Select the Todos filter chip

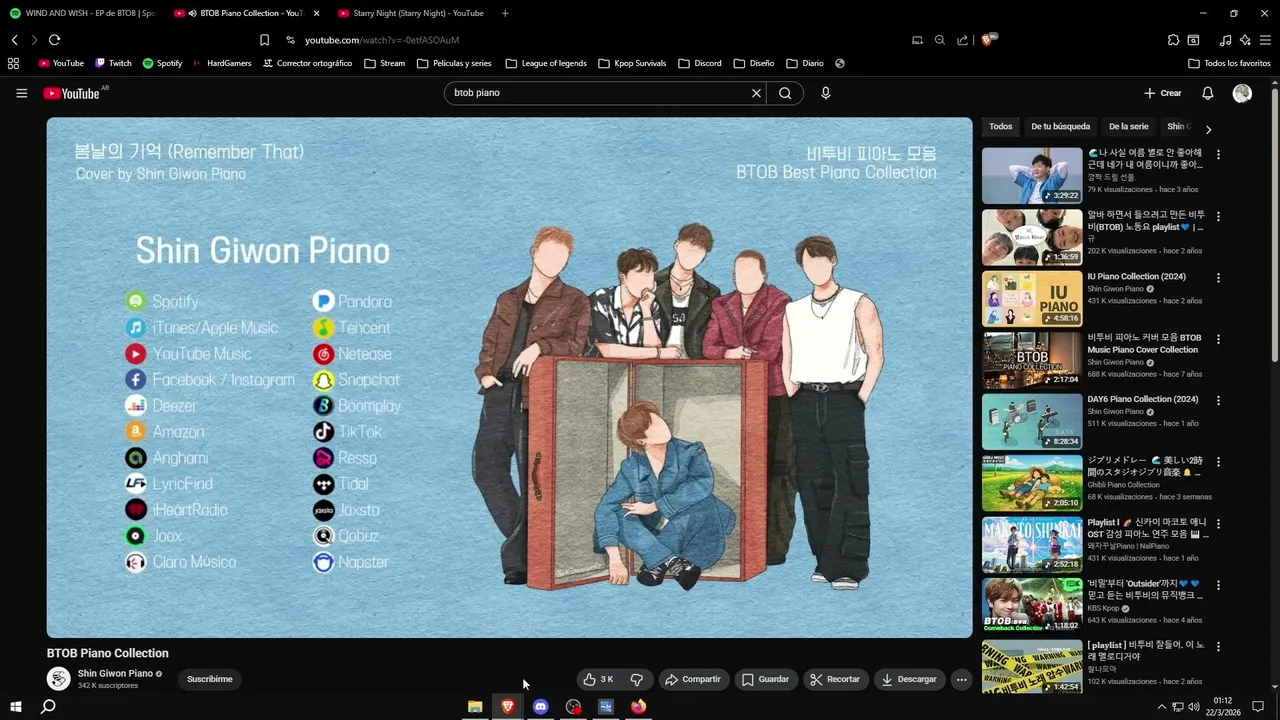(1000, 127)
